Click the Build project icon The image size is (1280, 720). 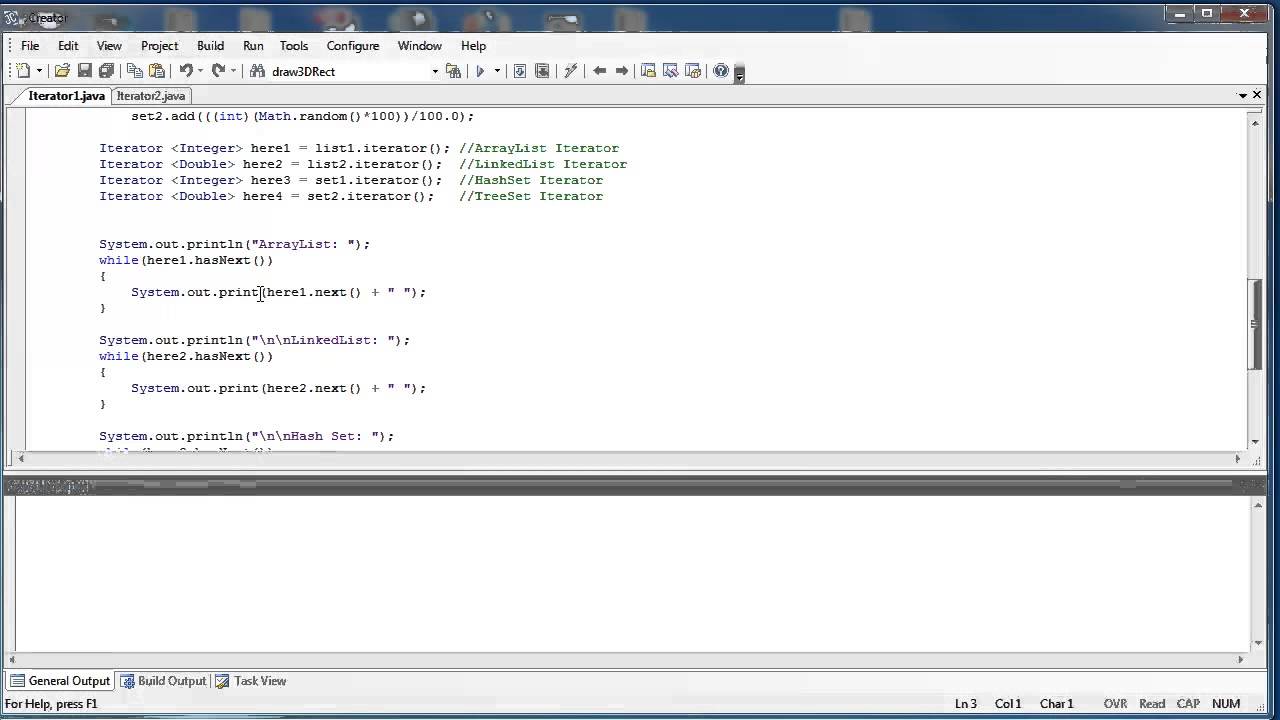tap(542, 71)
